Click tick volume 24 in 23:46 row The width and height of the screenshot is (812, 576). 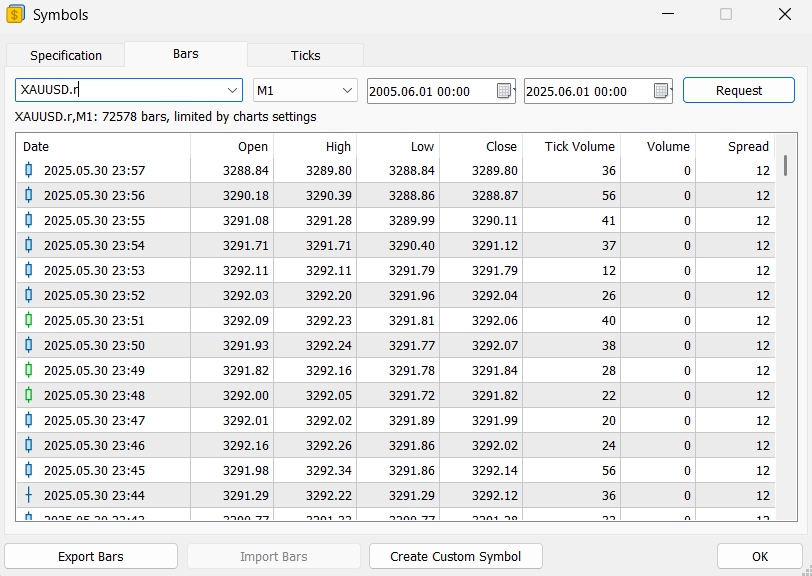[x=608, y=445]
